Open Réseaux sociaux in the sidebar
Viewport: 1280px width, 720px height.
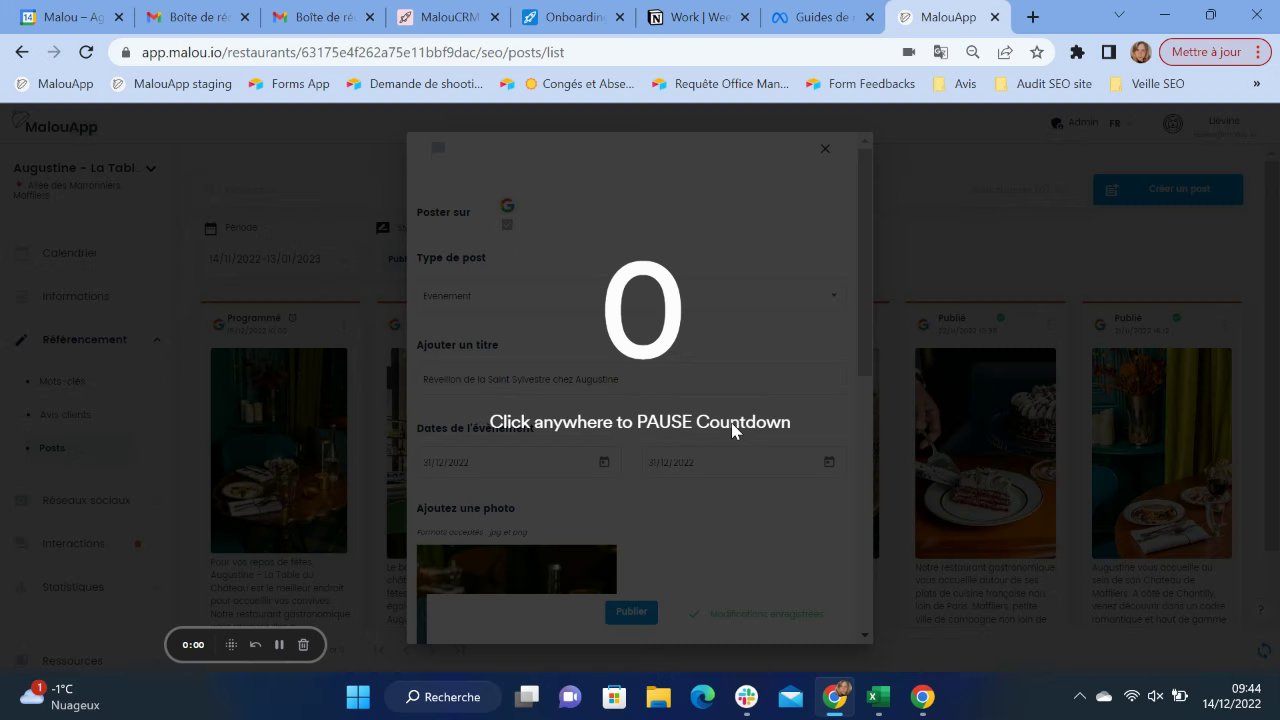[x=86, y=500]
